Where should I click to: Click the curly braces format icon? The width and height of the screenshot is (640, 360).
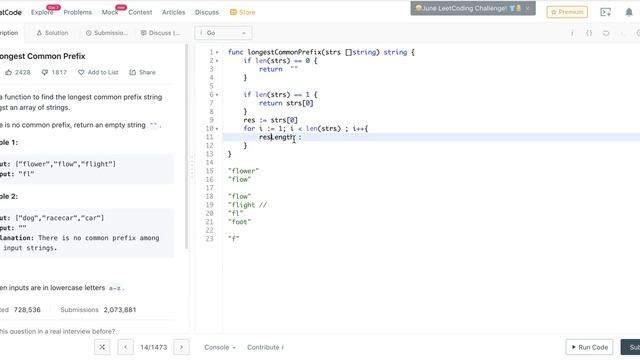pos(589,33)
